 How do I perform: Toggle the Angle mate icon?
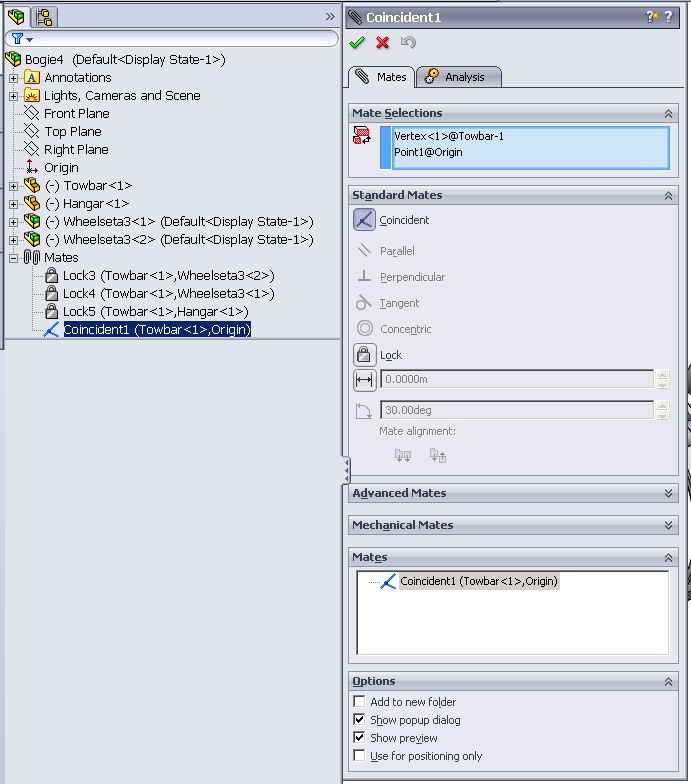[364, 411]
